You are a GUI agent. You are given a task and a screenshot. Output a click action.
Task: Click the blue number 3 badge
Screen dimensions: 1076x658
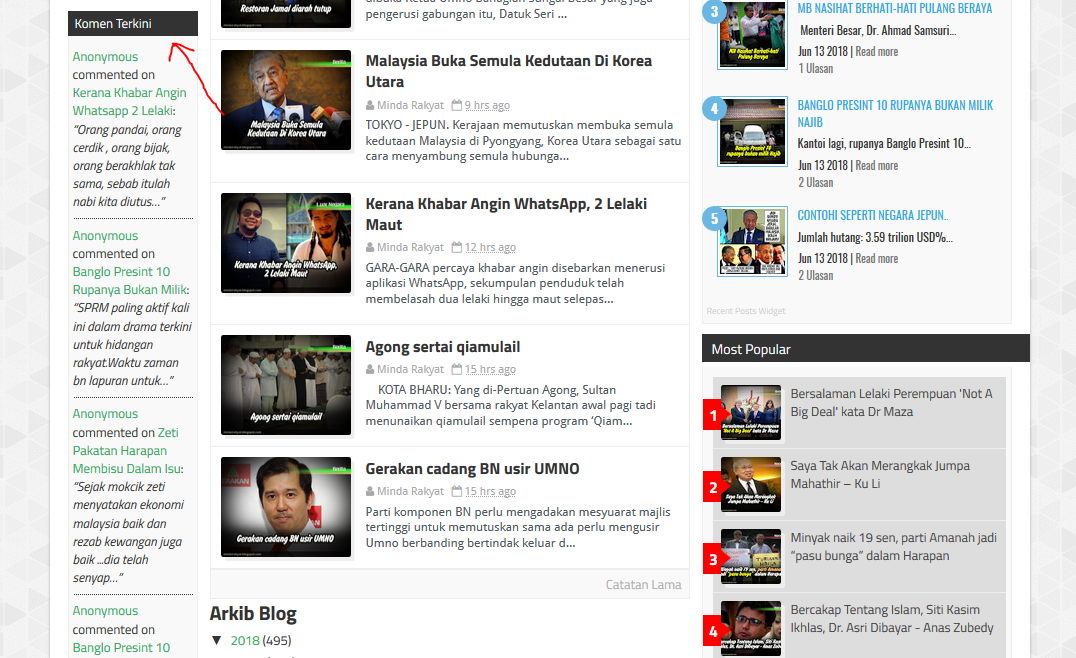click(714, 12)
